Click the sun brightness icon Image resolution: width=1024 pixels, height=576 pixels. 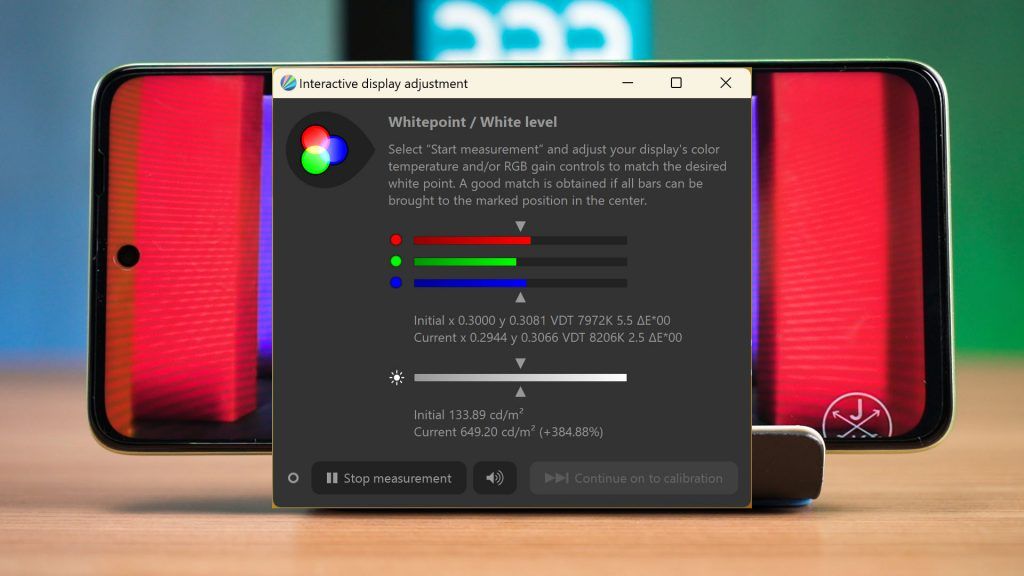click(x=396, y=377)
